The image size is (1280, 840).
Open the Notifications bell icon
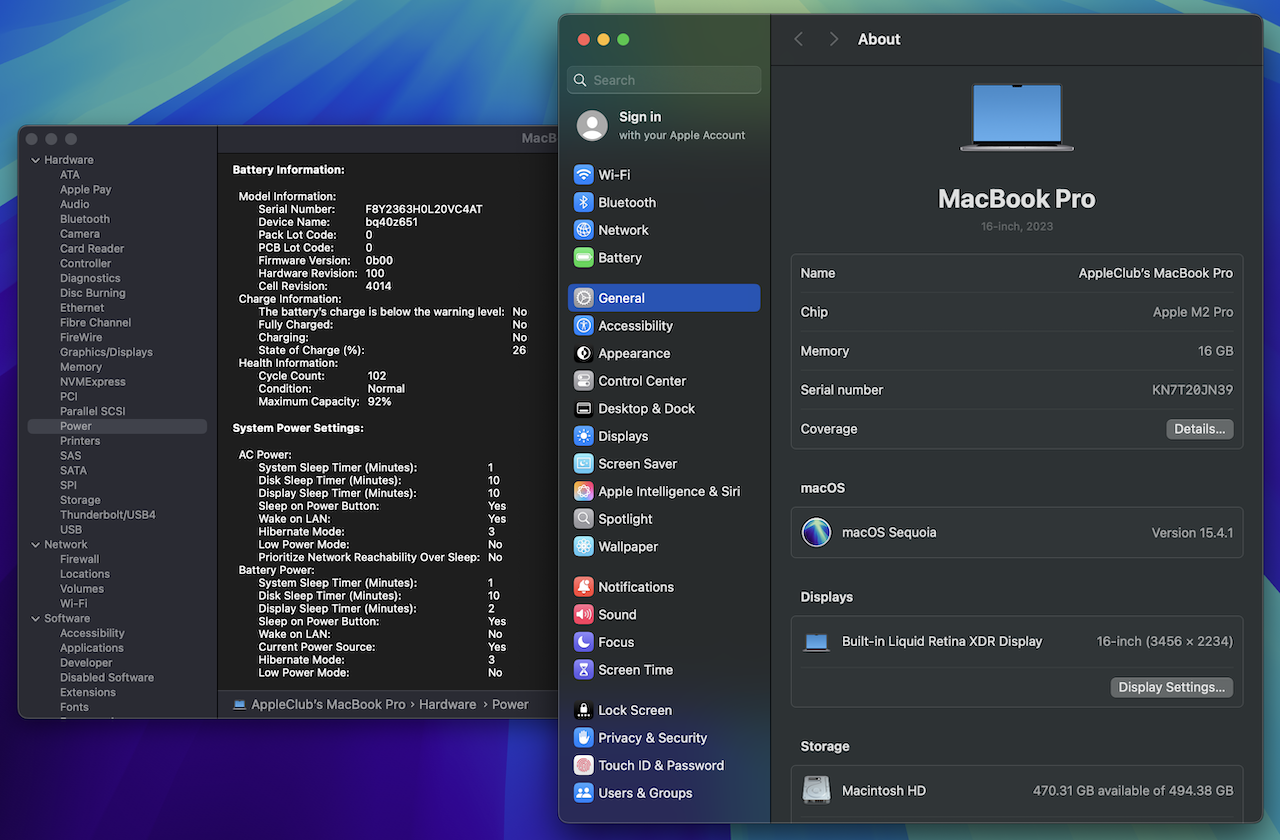(584, 587)
